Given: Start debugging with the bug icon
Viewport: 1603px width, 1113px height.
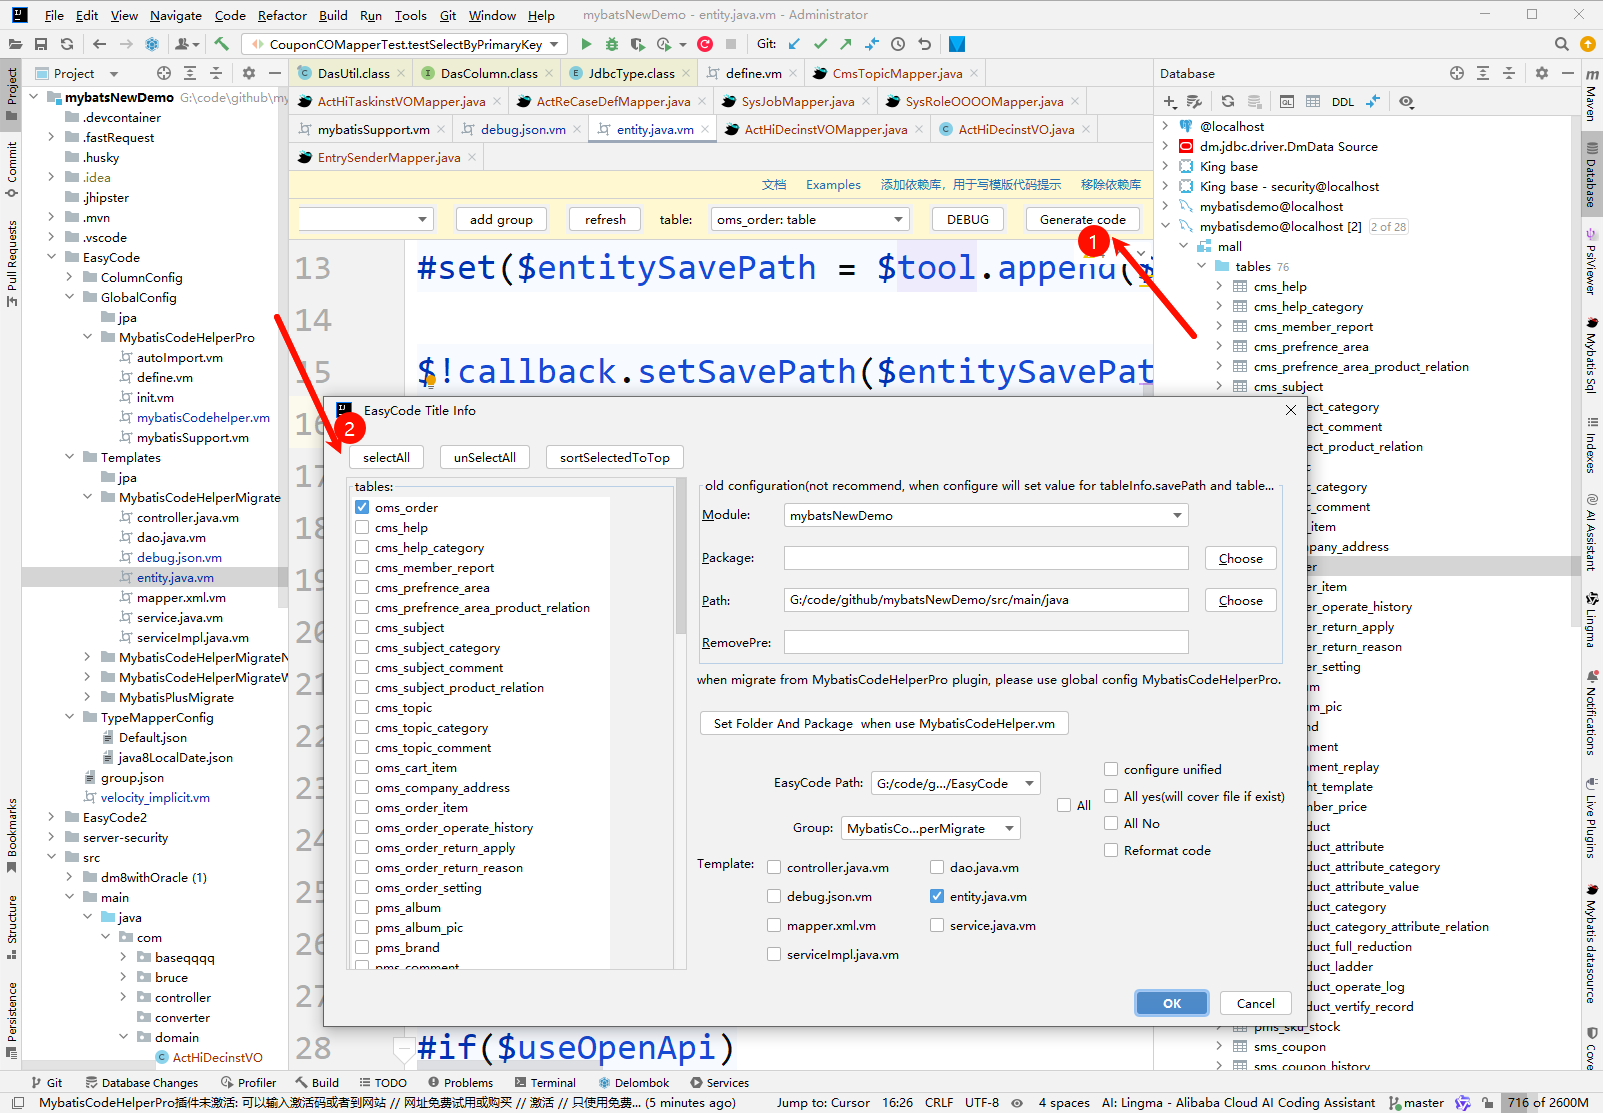Looking at the screenshot, I should click(x=611, y=44).
